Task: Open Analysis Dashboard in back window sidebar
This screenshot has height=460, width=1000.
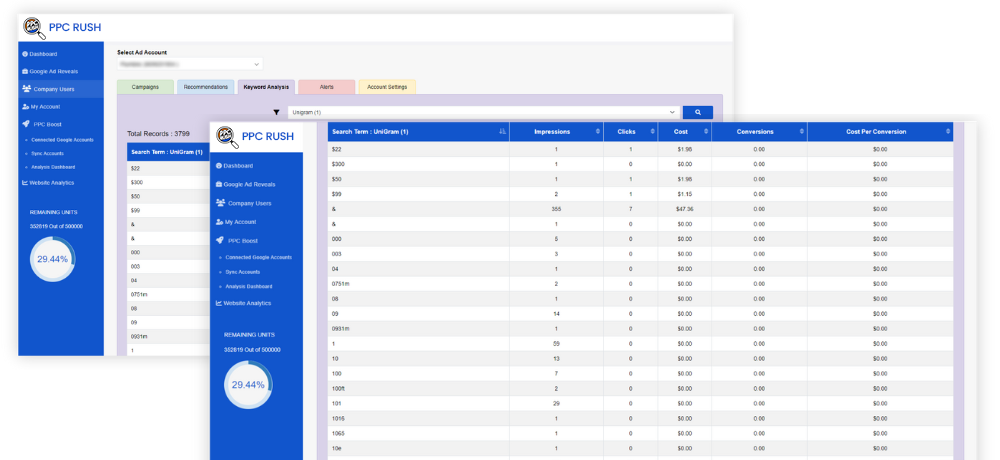Action: tap(53, 167)
